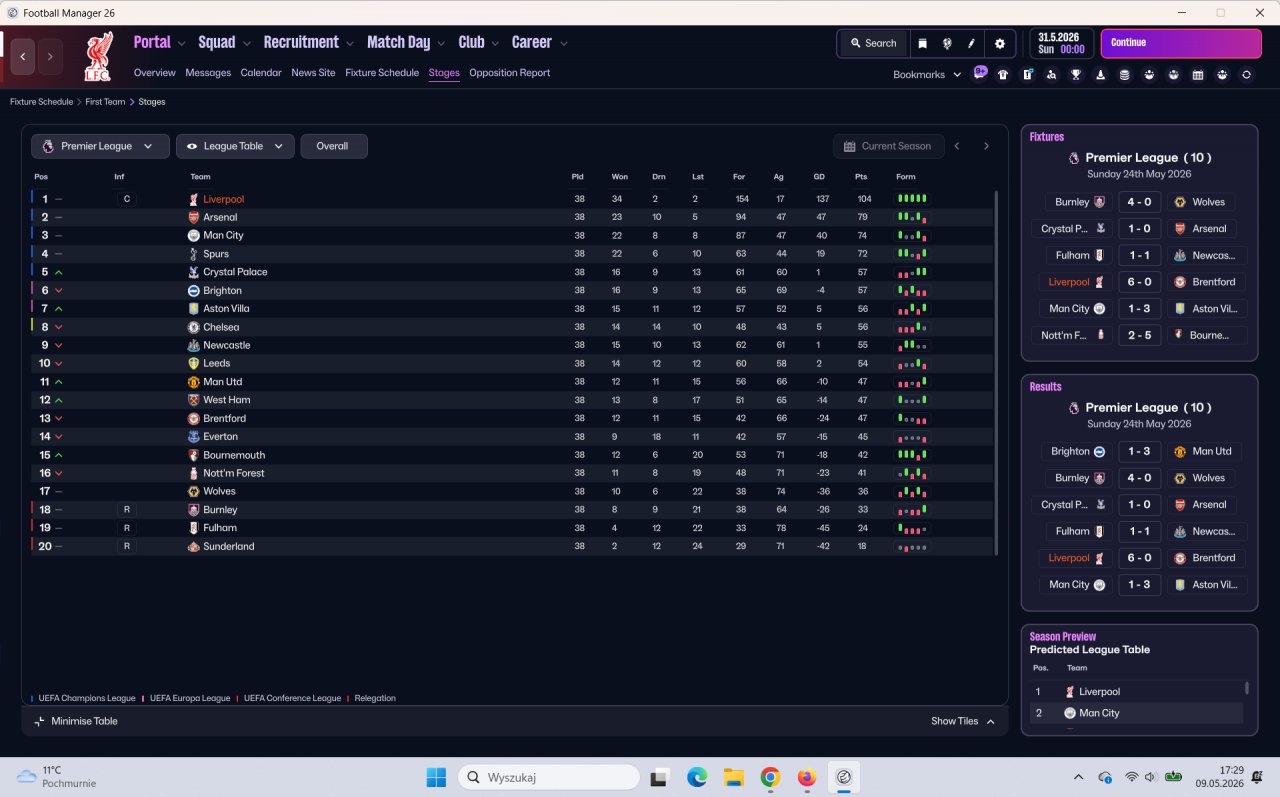
Task: Switch to the Messages tab
Action: [208, 73]
